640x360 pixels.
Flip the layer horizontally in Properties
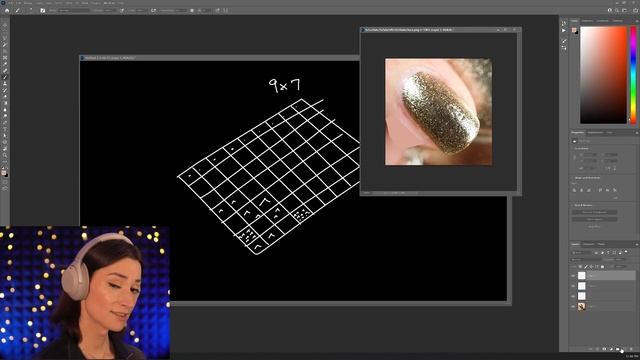point(608,168)
